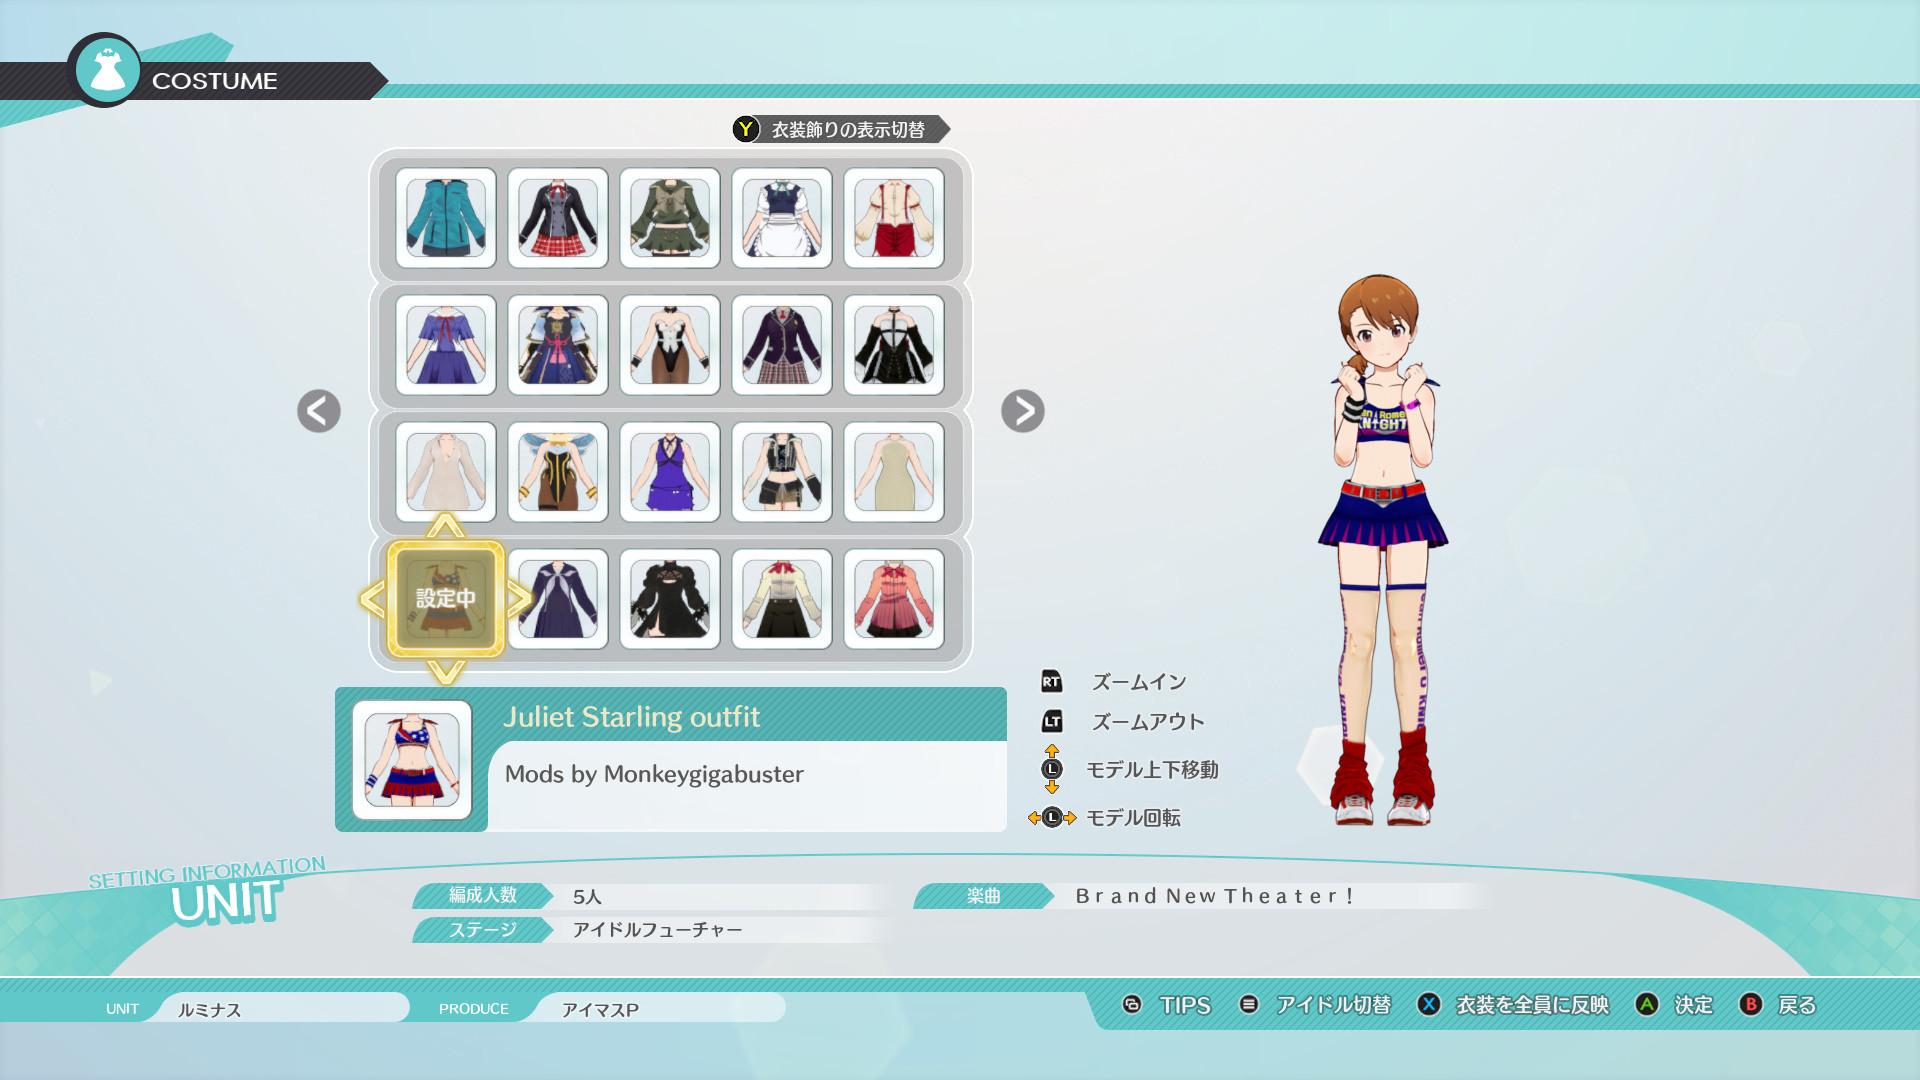Pick the cream blouse with black skirt uniform
Image resolution: width=1920 pixels, height=1080 pixels.
tap(782, 599)
